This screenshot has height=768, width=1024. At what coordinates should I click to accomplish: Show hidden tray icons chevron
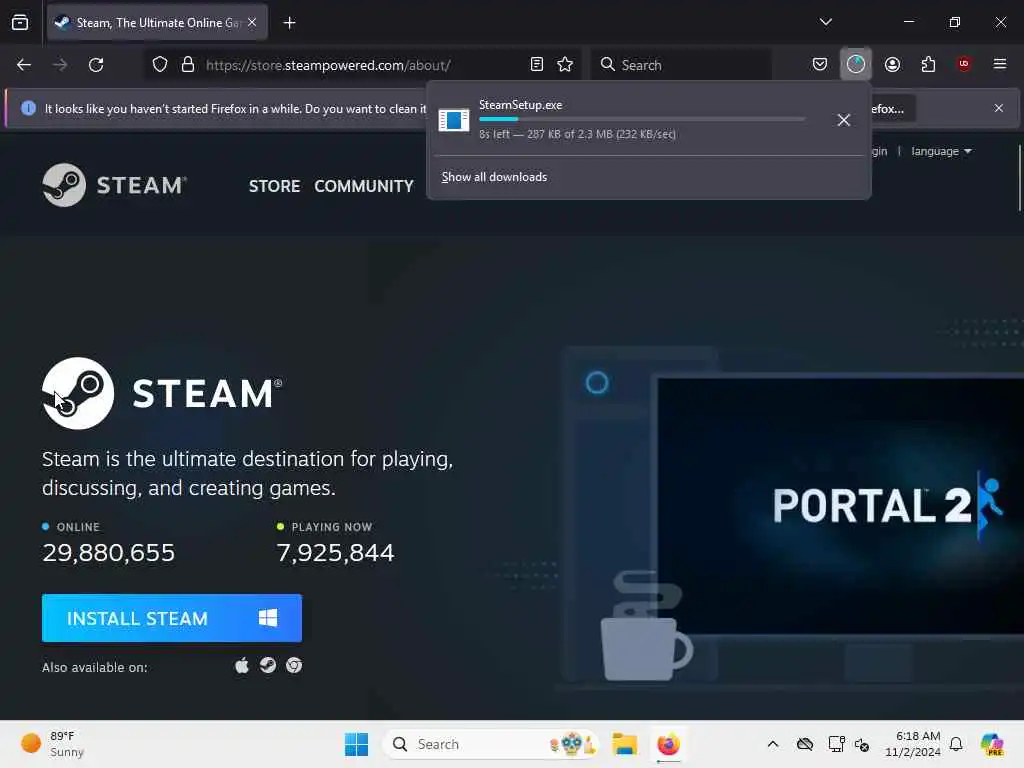point(773,744)
